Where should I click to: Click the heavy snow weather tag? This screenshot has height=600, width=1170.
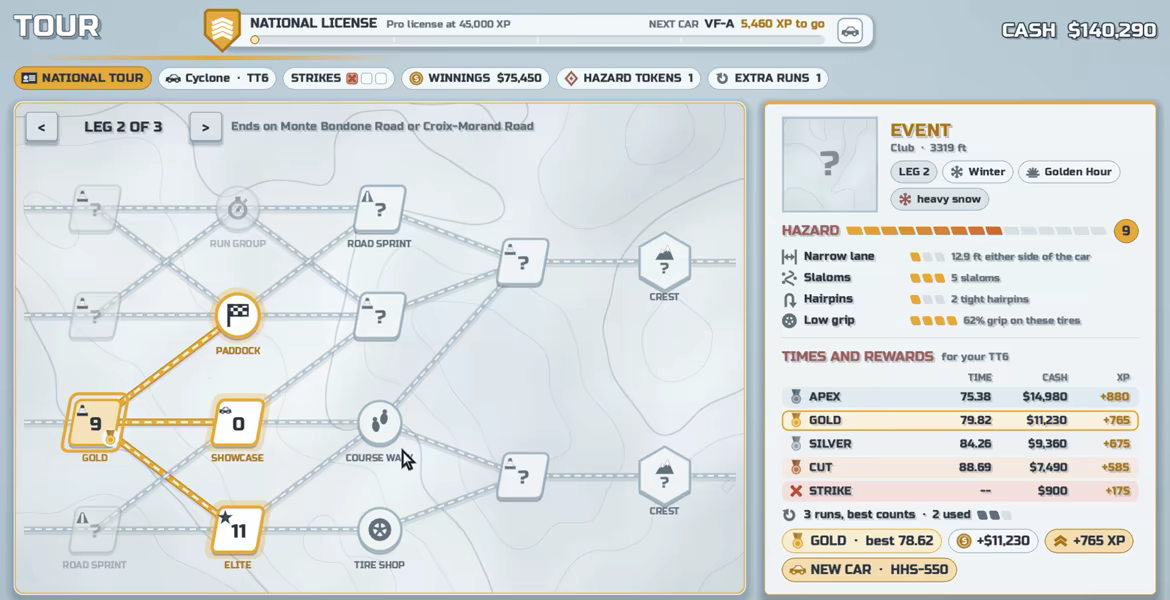pos(939,199)
